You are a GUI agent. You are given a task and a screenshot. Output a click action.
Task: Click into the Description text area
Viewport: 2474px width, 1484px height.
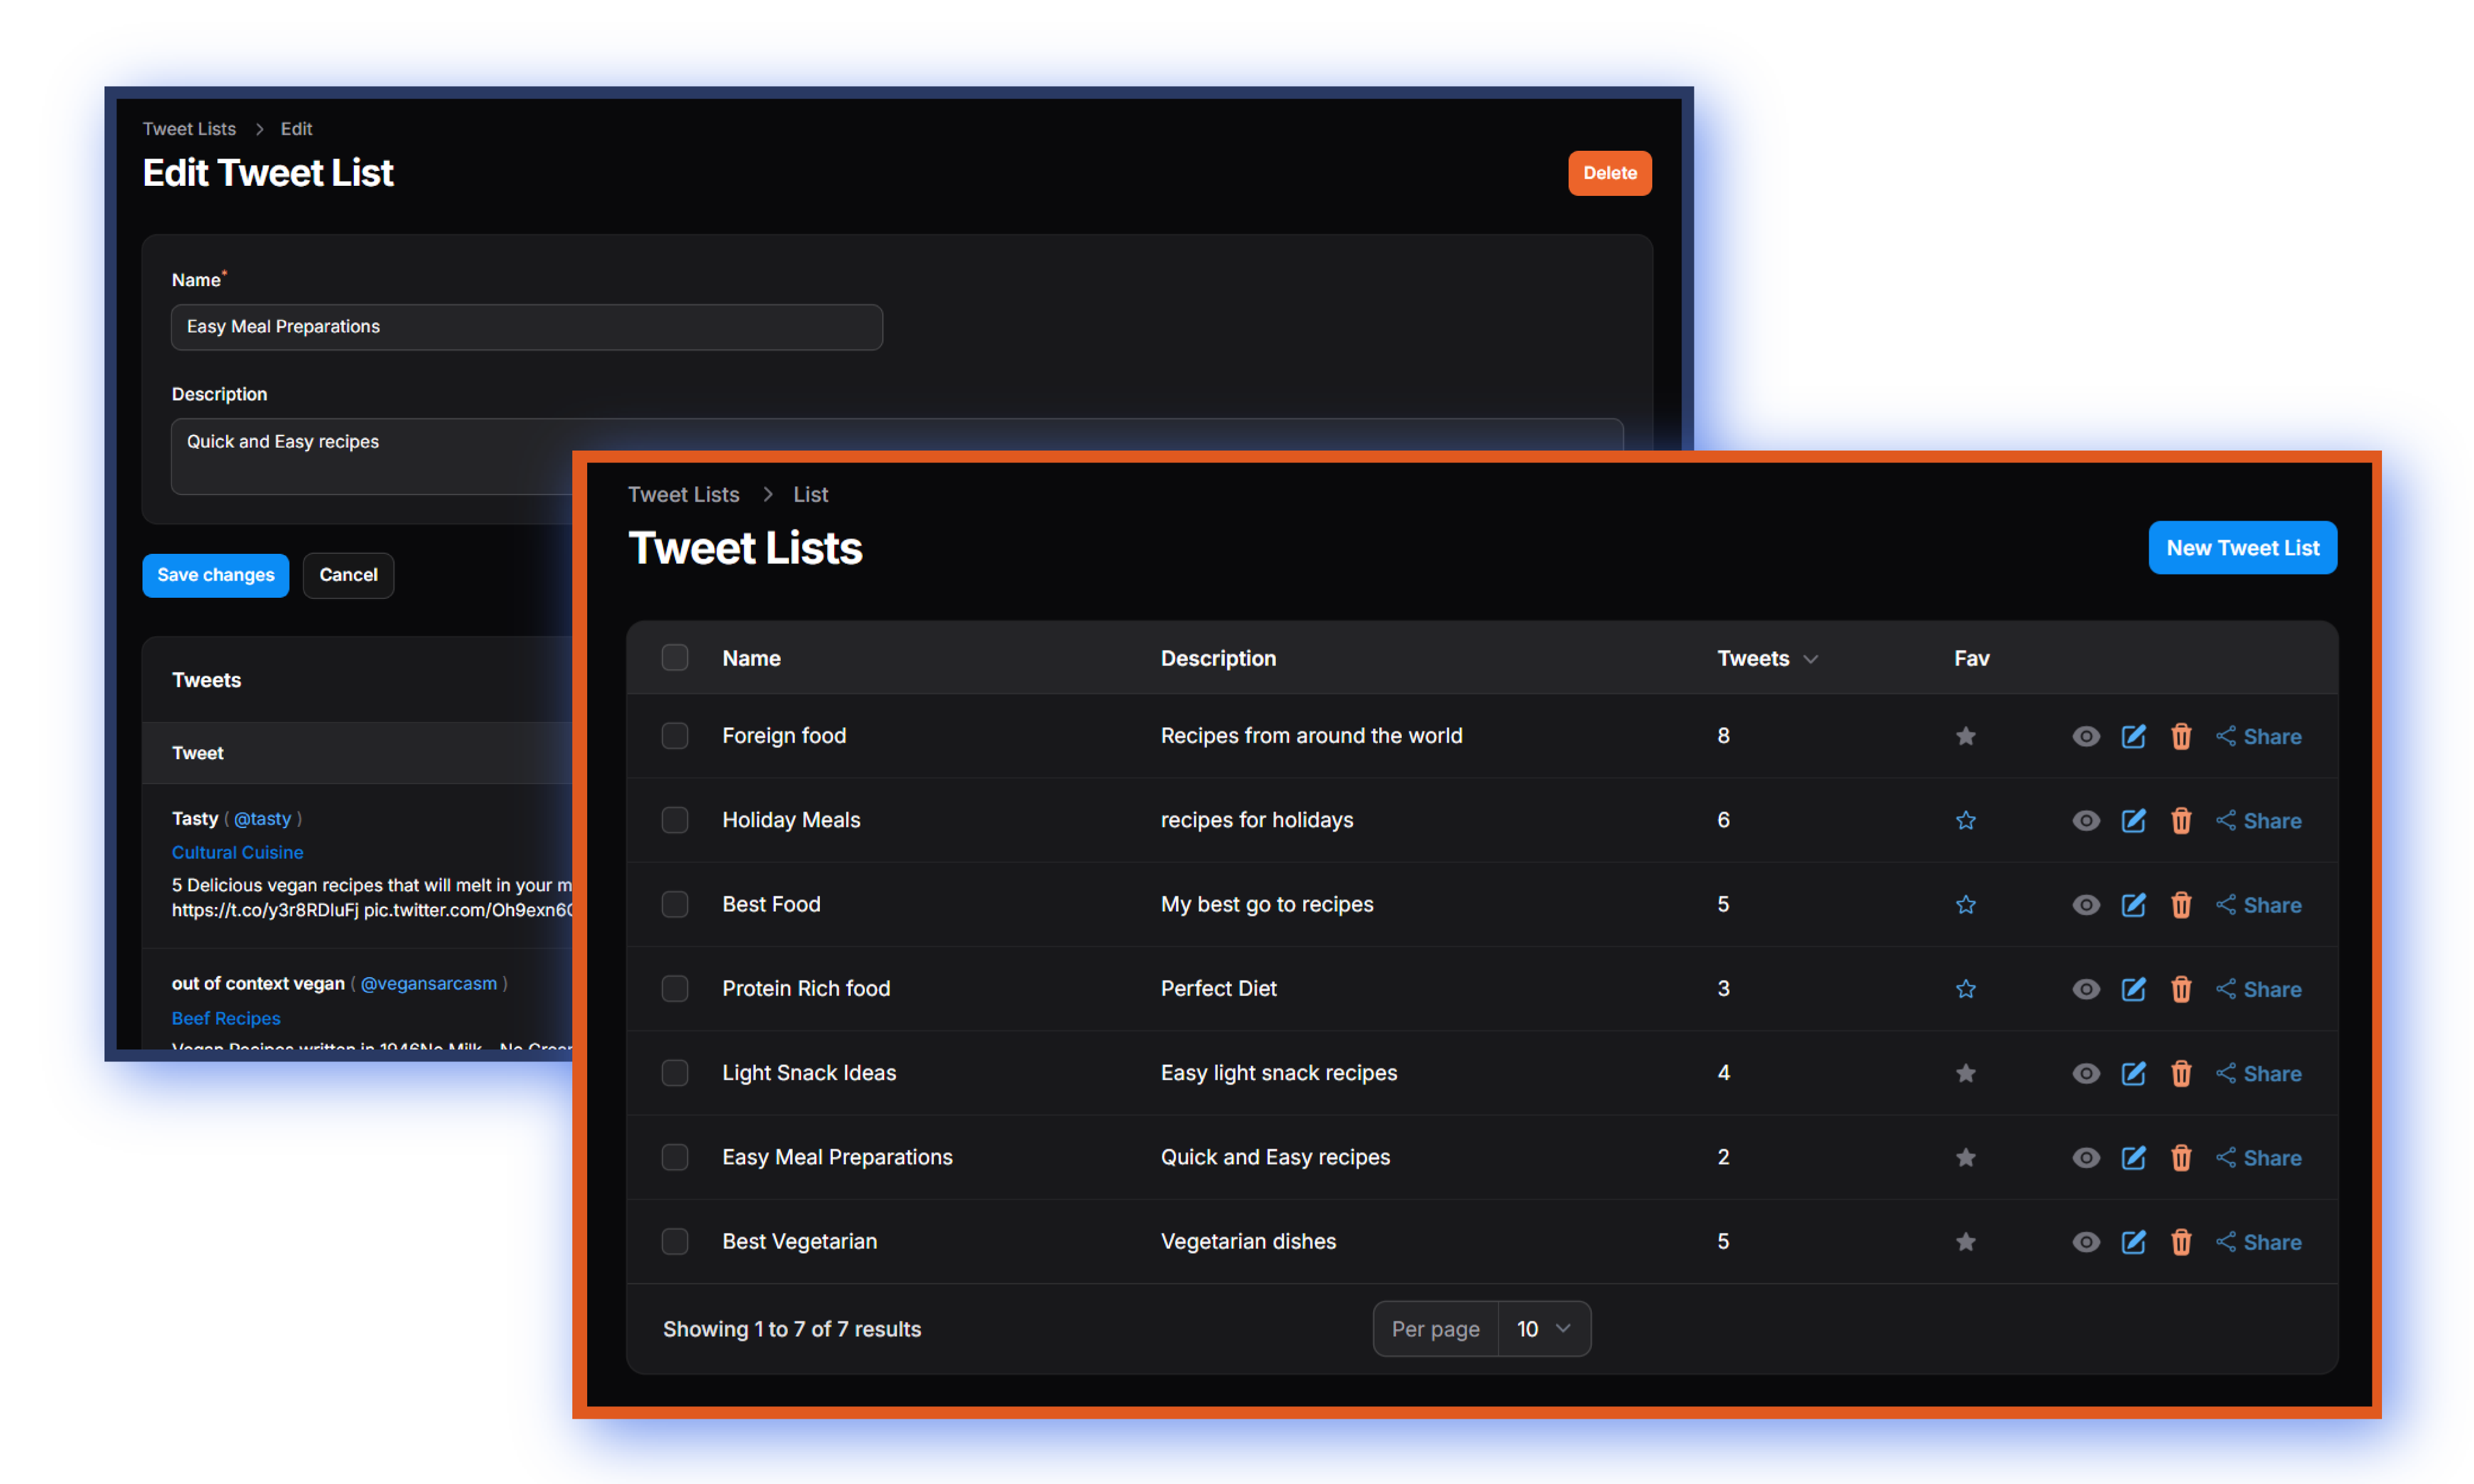pyautogui.click(x=896, y=456)
